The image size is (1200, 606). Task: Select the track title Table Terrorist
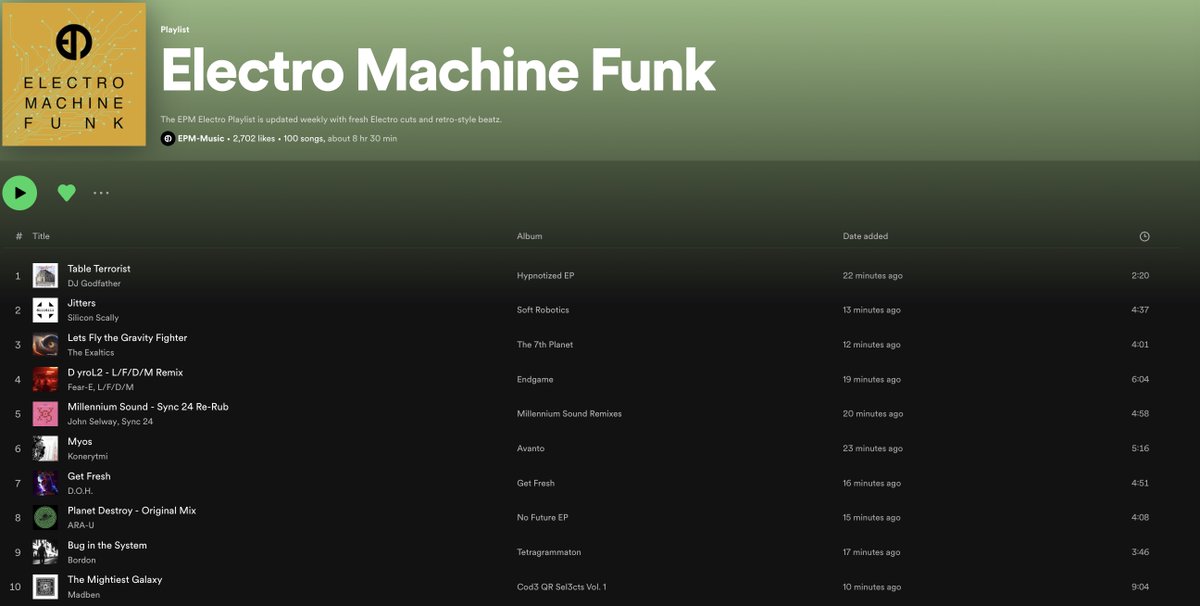(99, 269)
